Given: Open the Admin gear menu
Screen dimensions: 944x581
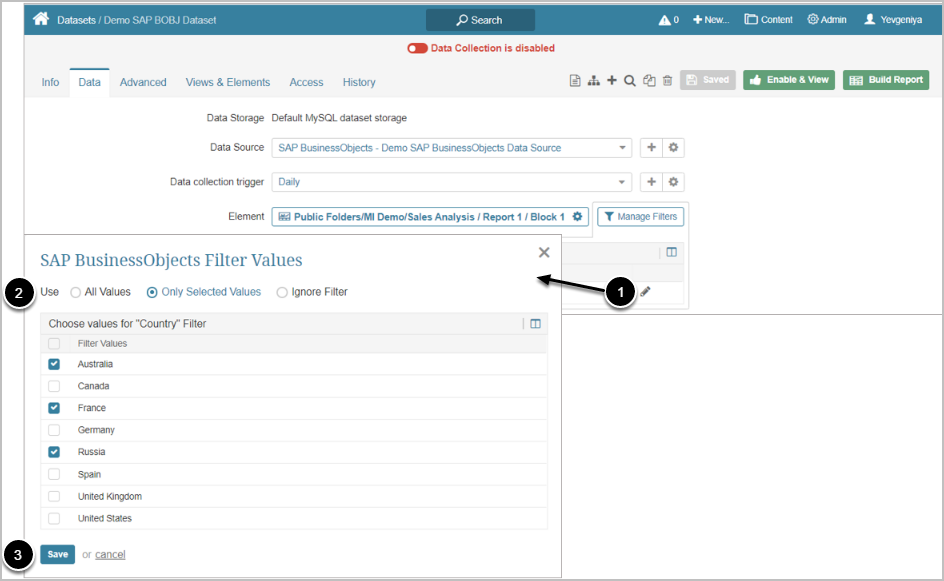Looking at the screenshot, I should point(827,20).
